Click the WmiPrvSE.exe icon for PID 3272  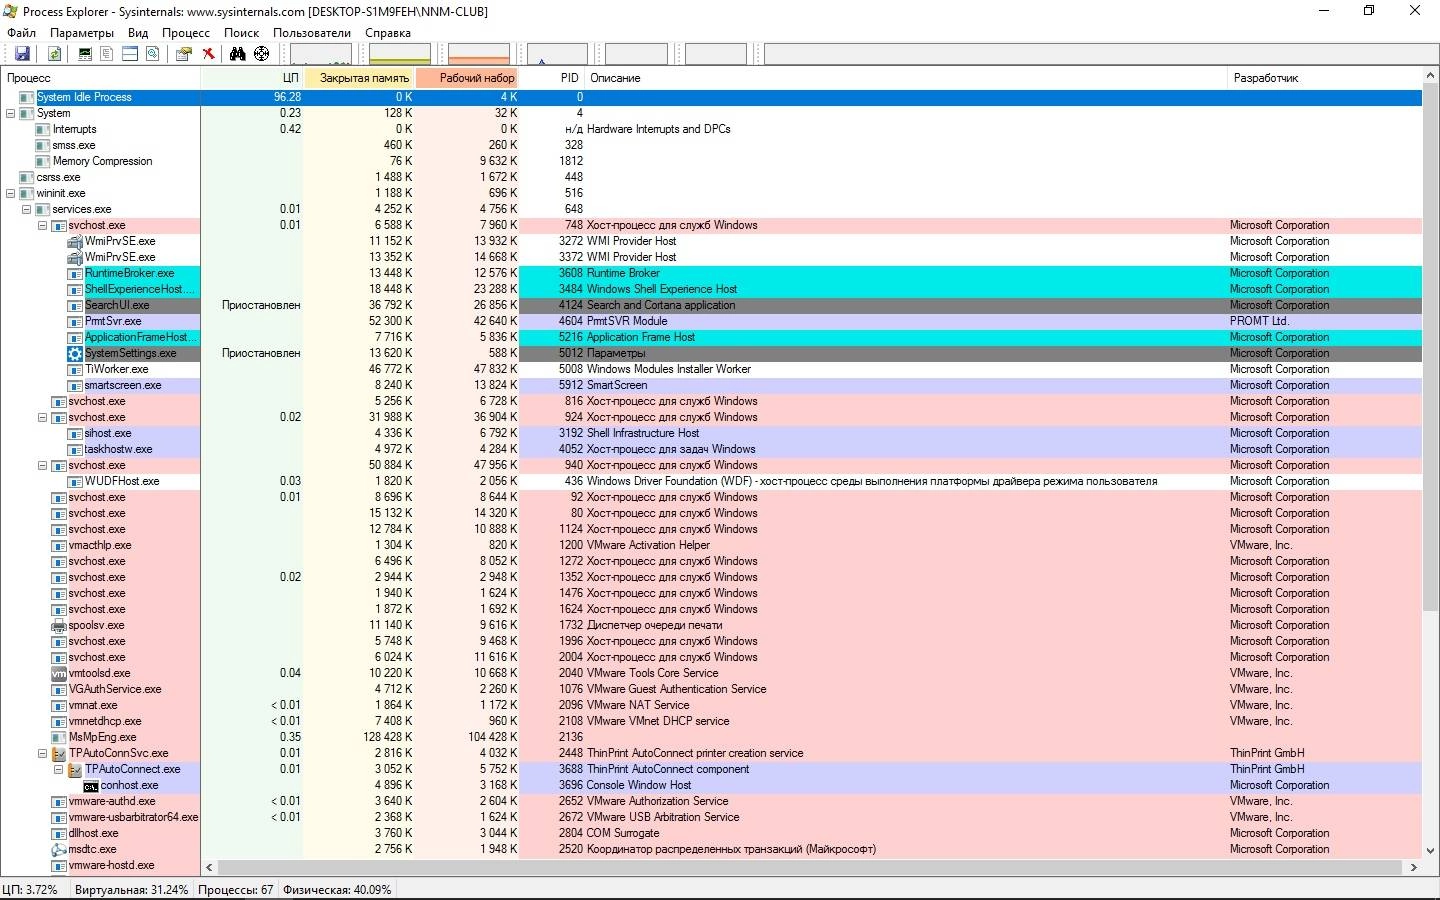point(75,241)
